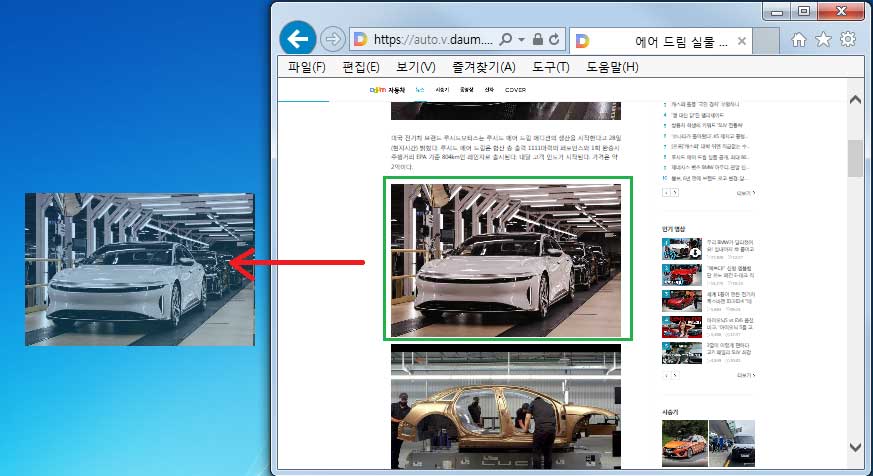Select COVER in the Daum auto navigation
This screenshot has width=873, height=476.
click(x=515, y=90)
